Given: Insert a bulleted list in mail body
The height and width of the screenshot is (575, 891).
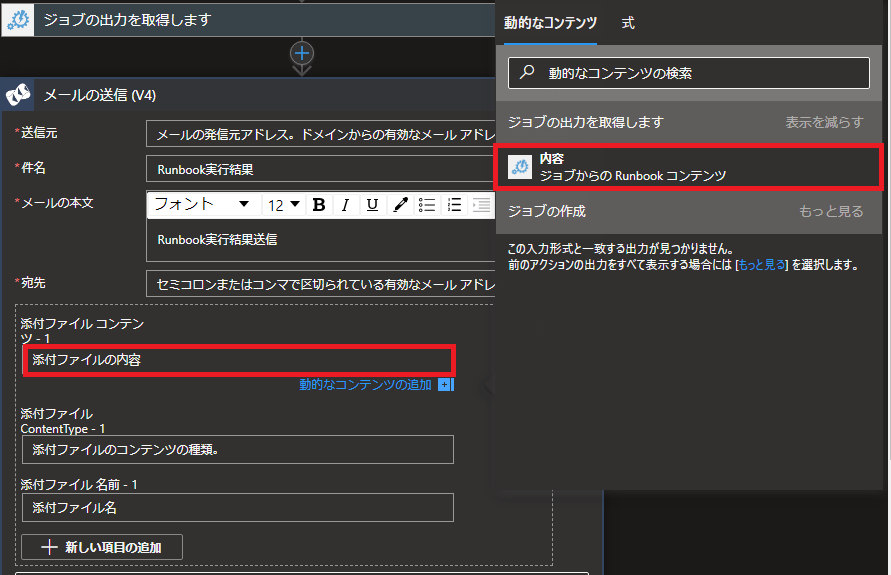Looking at the screenshot, I should tap(427, 205).
